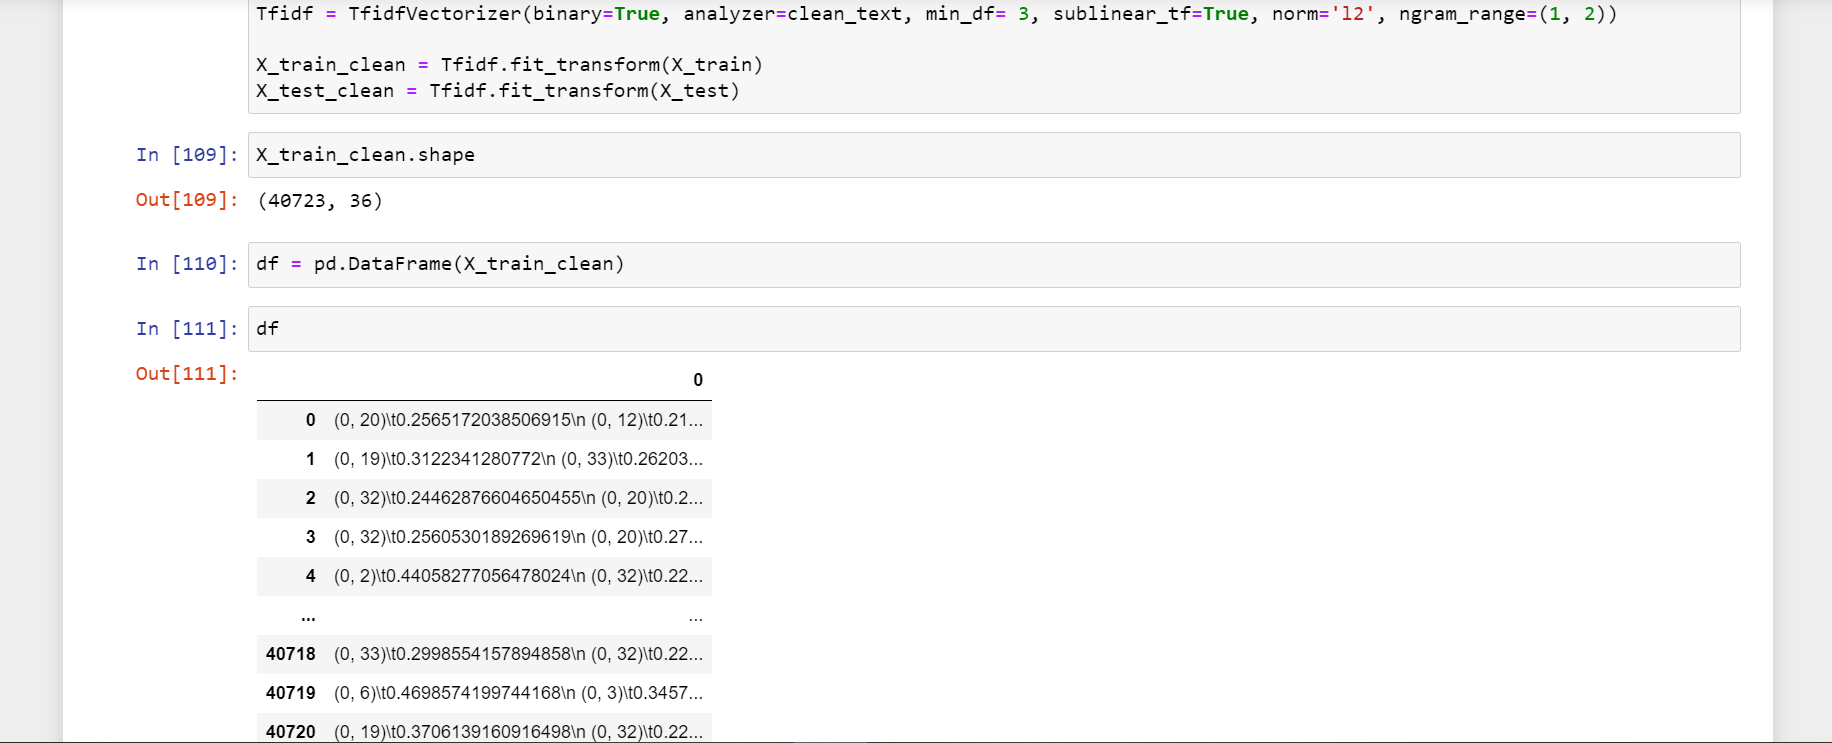Click the DataFrame column header 0
This screenshot has width=1832, height=743.
pyautogui.click(x=697, y=380)
